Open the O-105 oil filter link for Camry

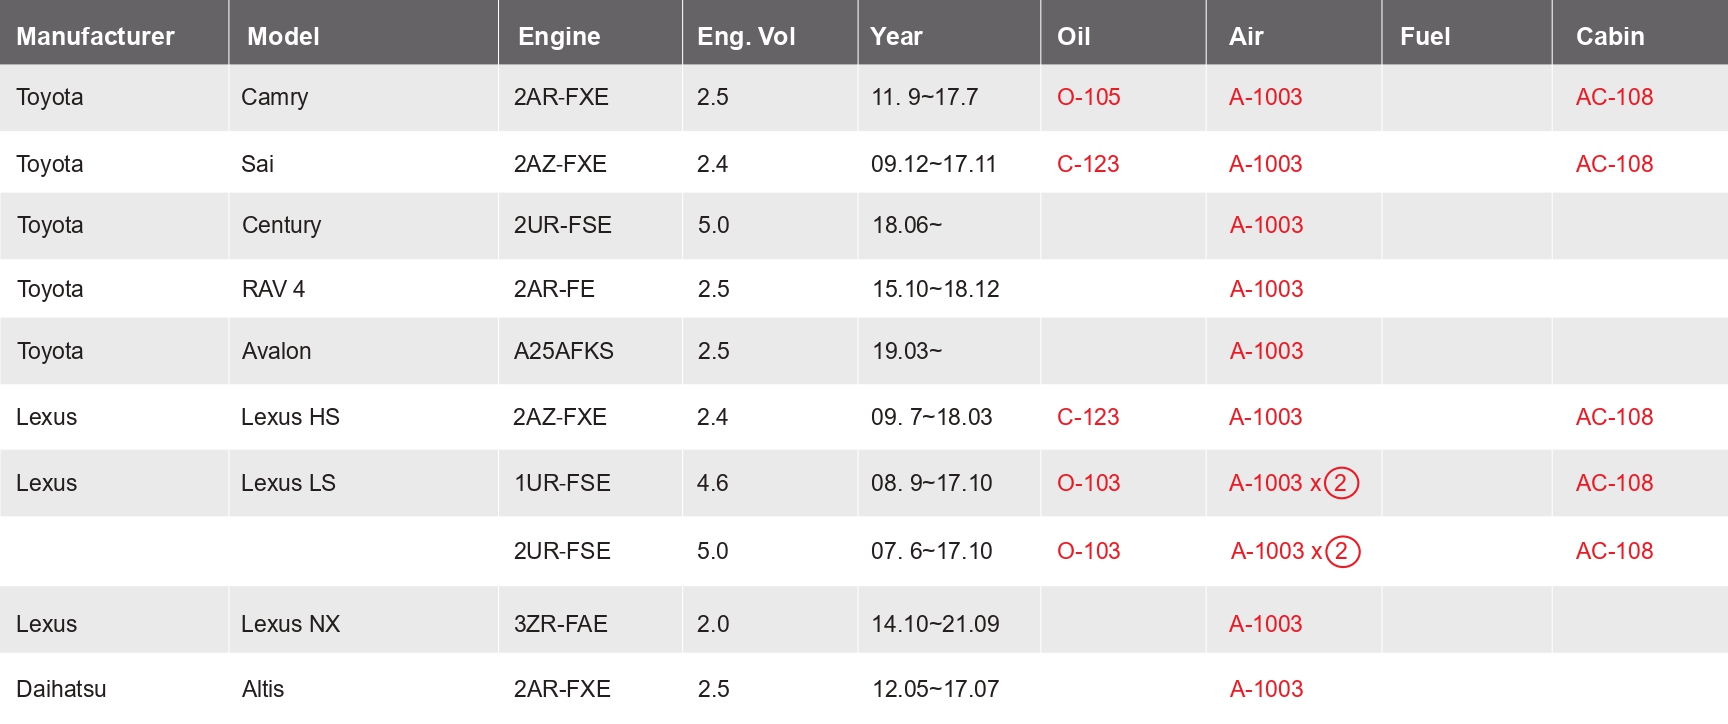pyautogui.click(x=1088, y=97)
